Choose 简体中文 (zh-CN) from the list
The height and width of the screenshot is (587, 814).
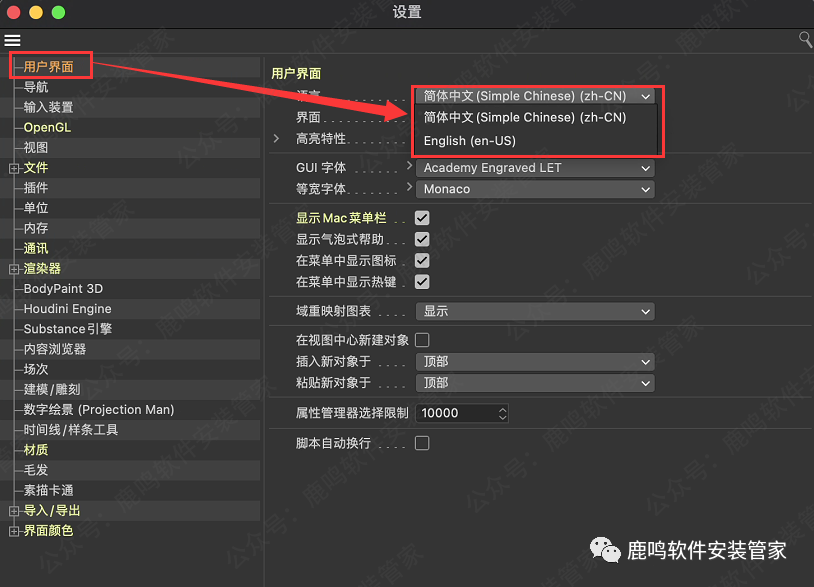click(524, 117)
